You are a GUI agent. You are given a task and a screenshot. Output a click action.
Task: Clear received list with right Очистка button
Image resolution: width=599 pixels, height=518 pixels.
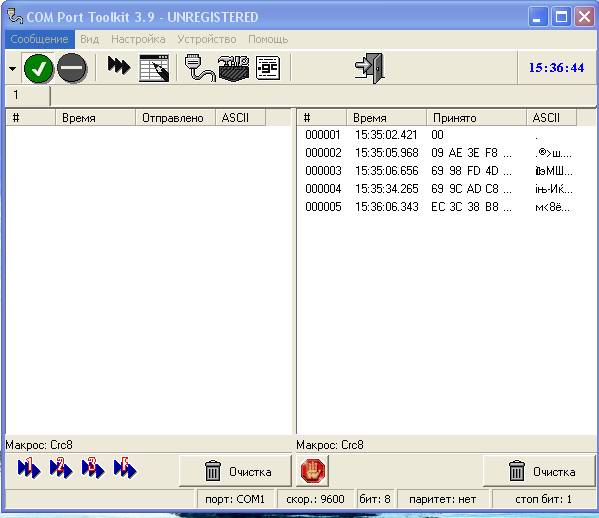pyautogui.click(x=539, y=471)
